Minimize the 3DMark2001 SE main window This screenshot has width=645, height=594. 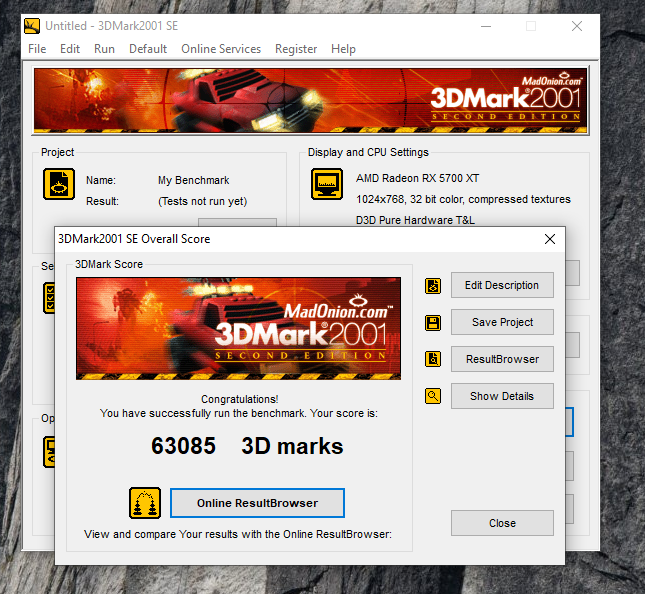[x=486, y=26]
